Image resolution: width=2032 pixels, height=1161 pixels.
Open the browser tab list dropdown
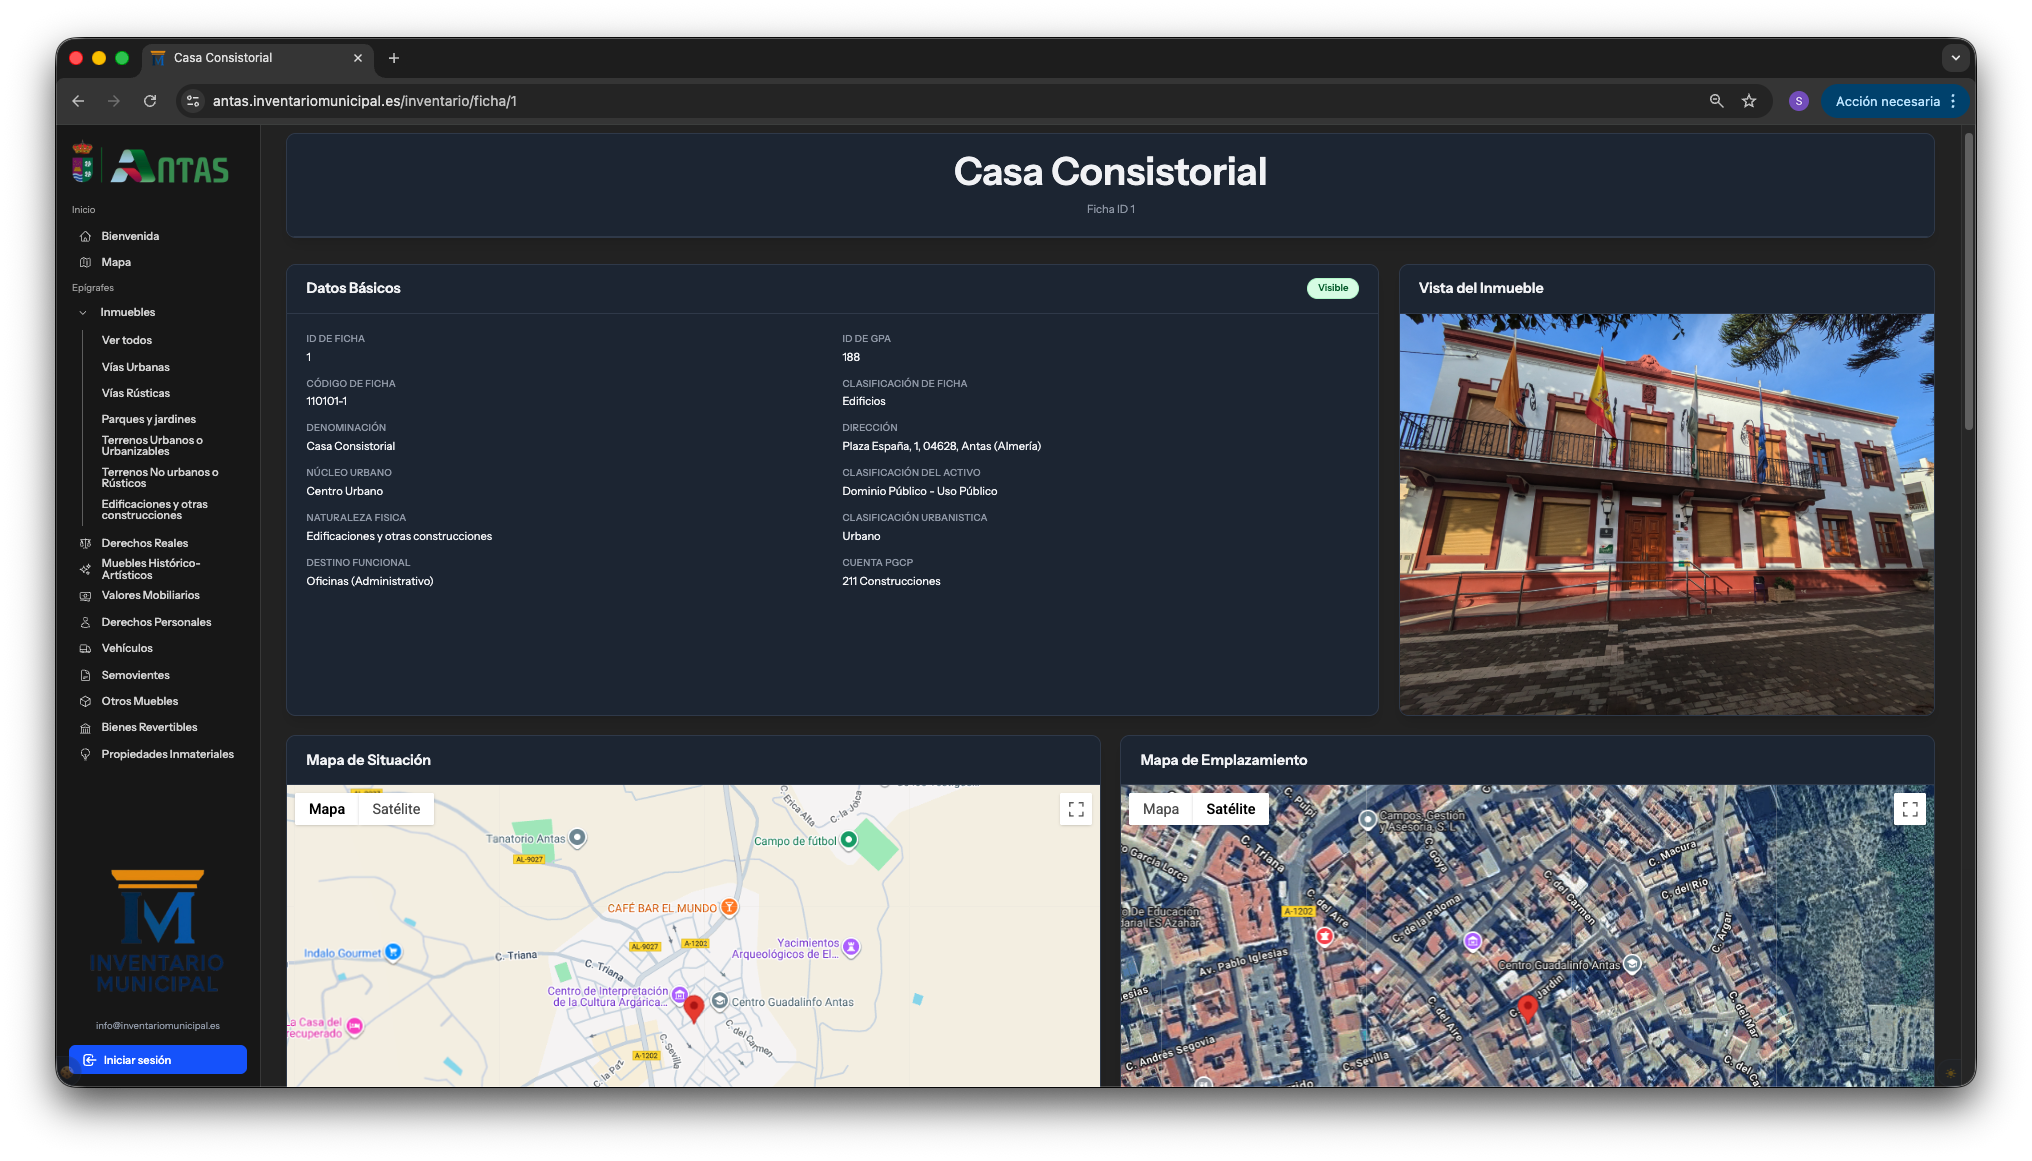click(1956, 58)
